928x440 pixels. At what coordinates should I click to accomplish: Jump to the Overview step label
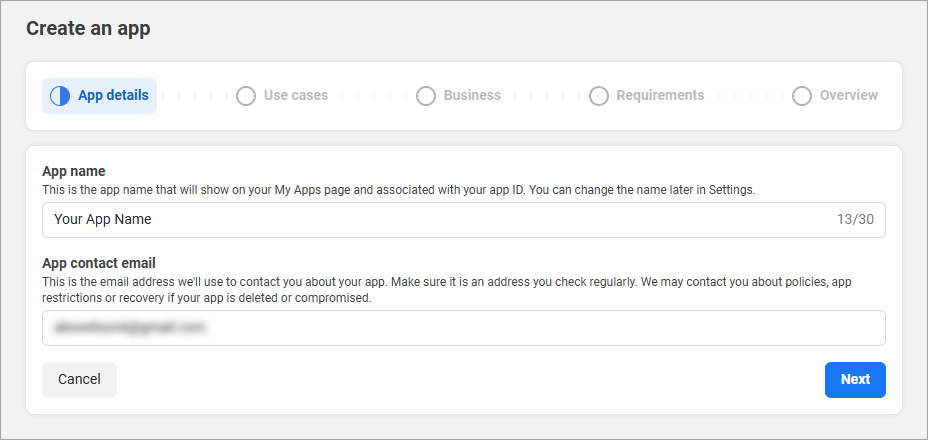point(849,96)
